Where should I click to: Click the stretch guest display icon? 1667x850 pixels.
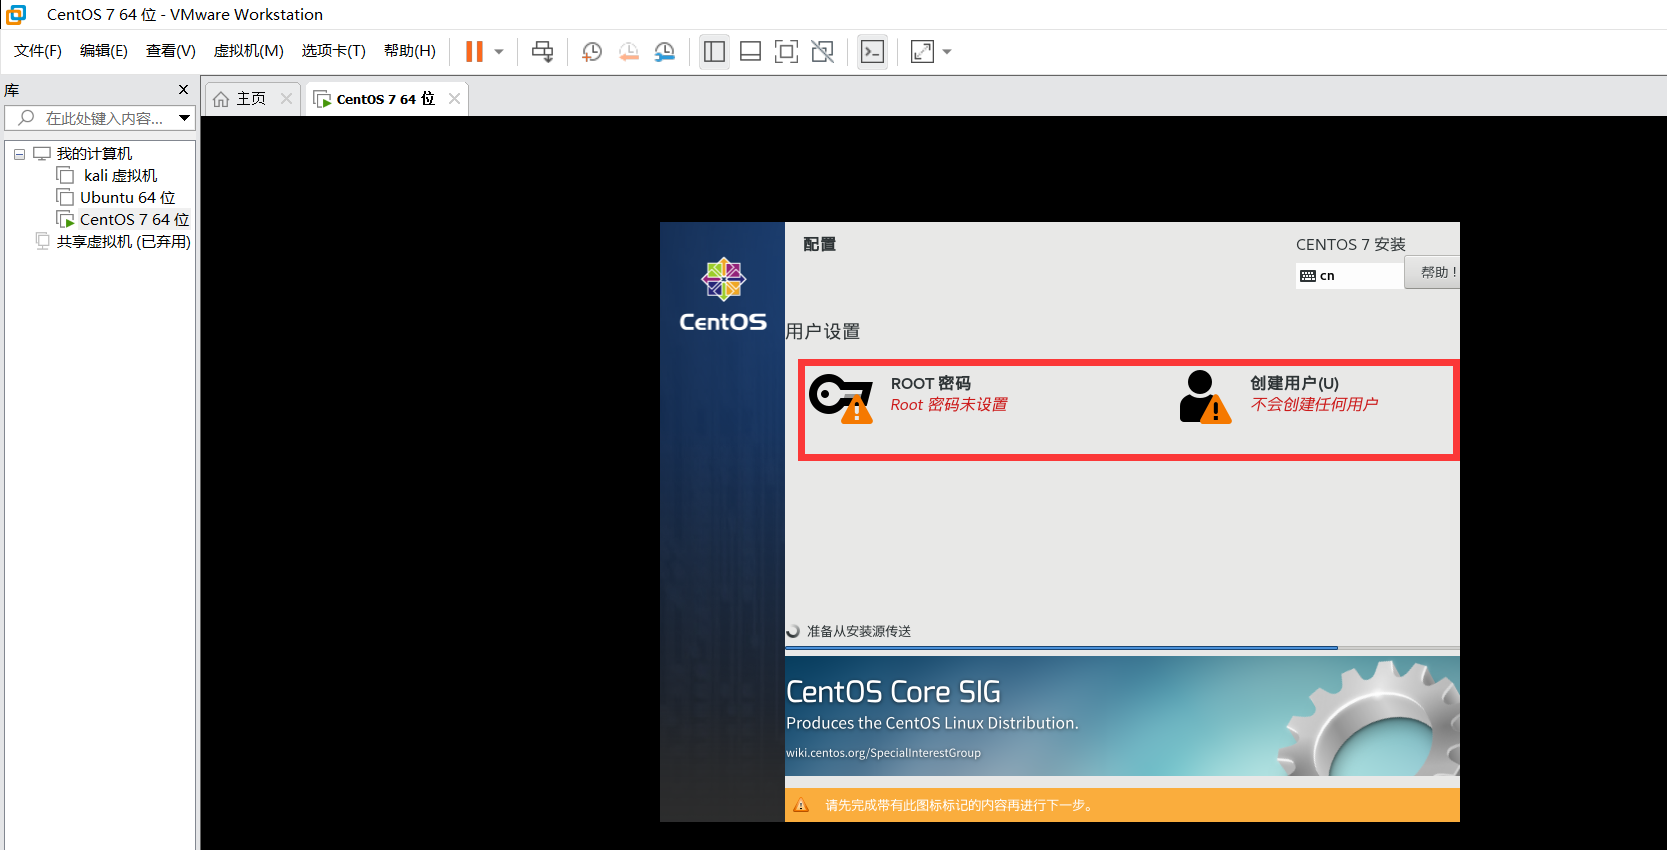(922, 51)
